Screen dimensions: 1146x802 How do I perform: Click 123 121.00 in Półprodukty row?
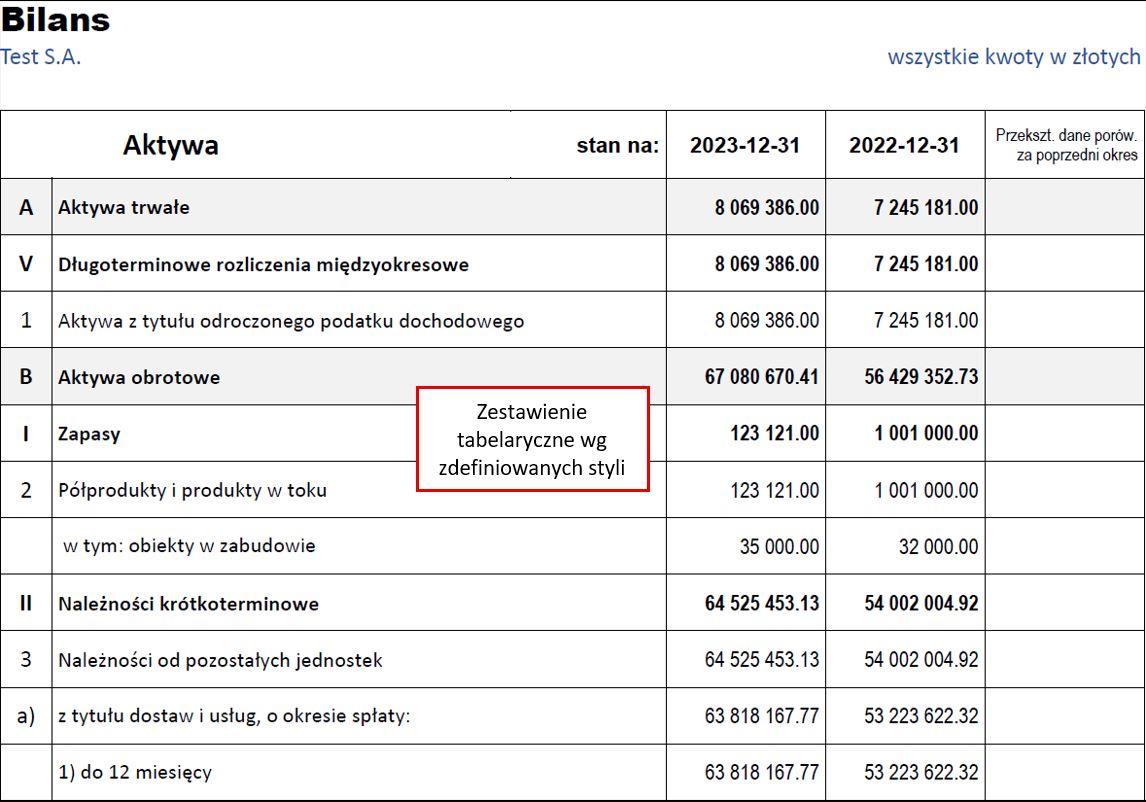(775, 490)
